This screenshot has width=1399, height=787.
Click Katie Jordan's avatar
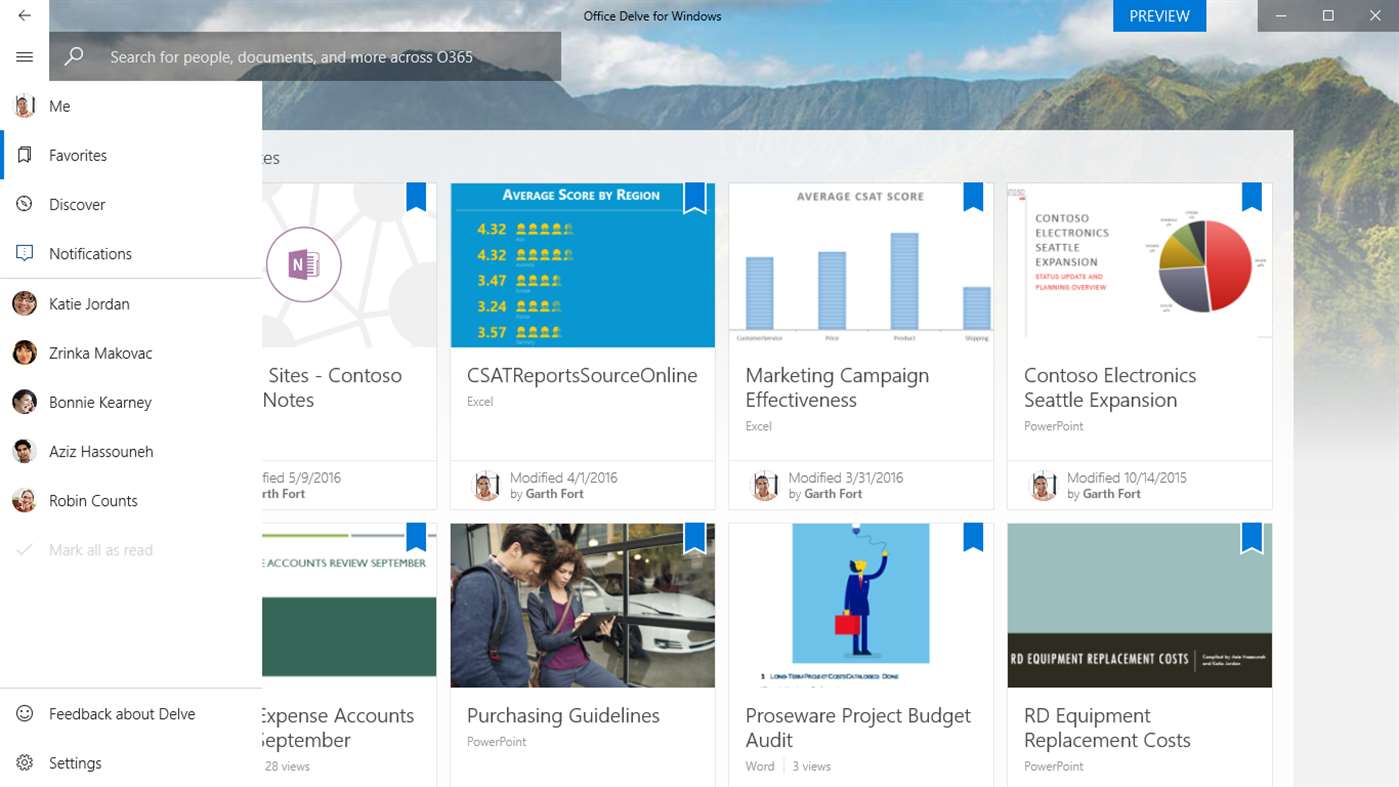tap(24, 304)
